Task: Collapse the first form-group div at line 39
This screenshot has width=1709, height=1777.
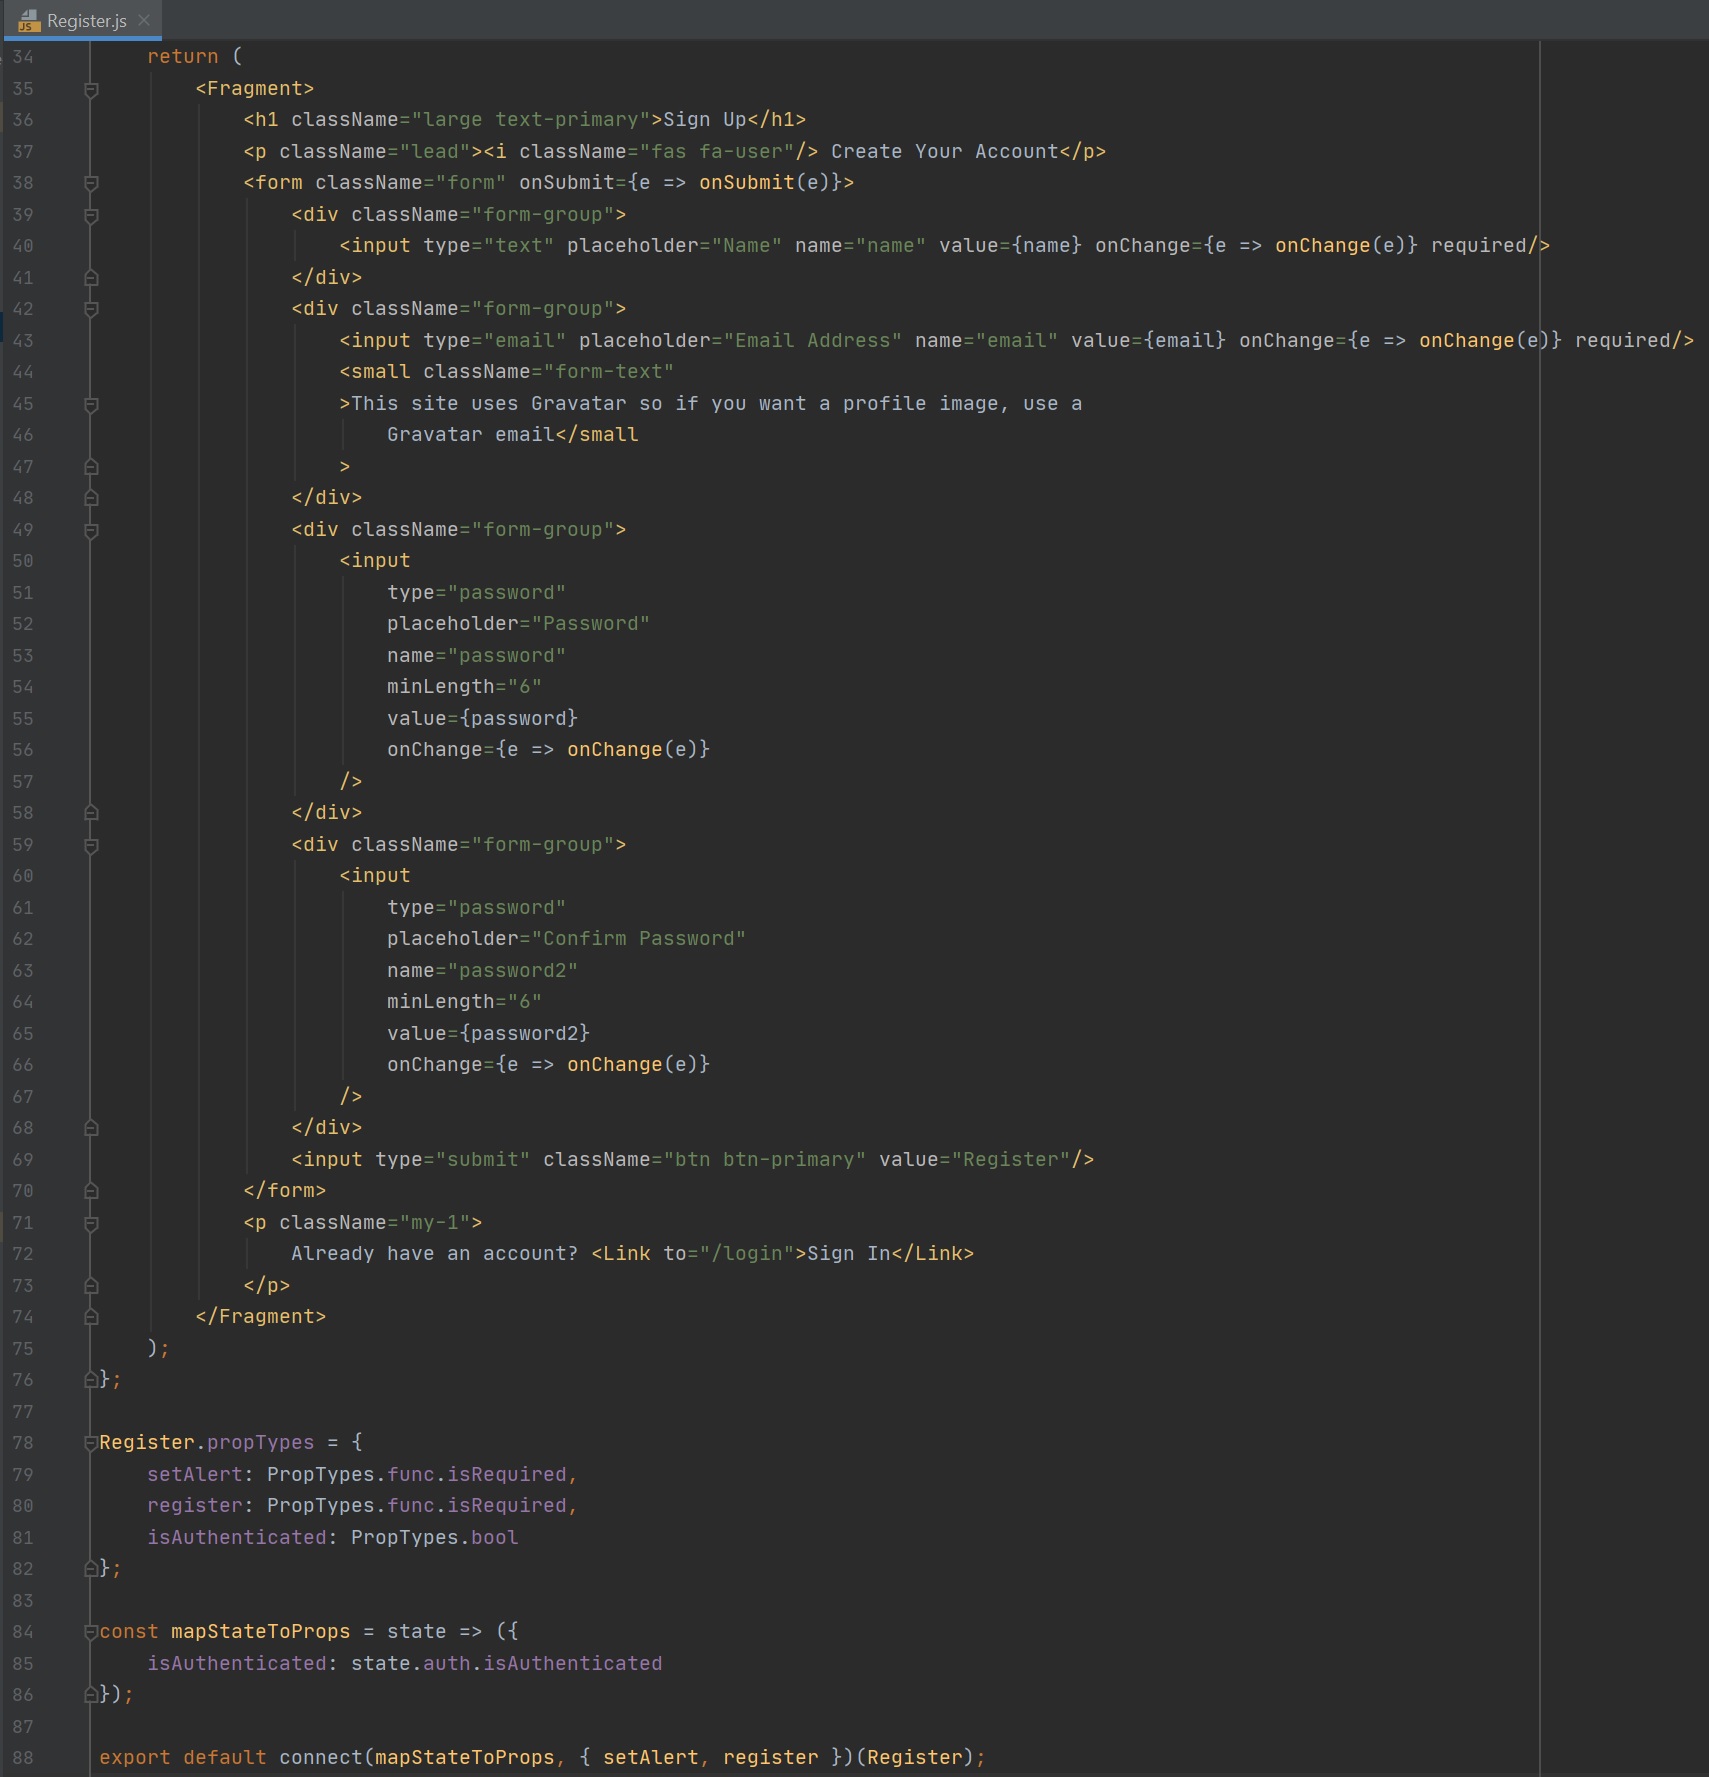Action: point(91,215)
